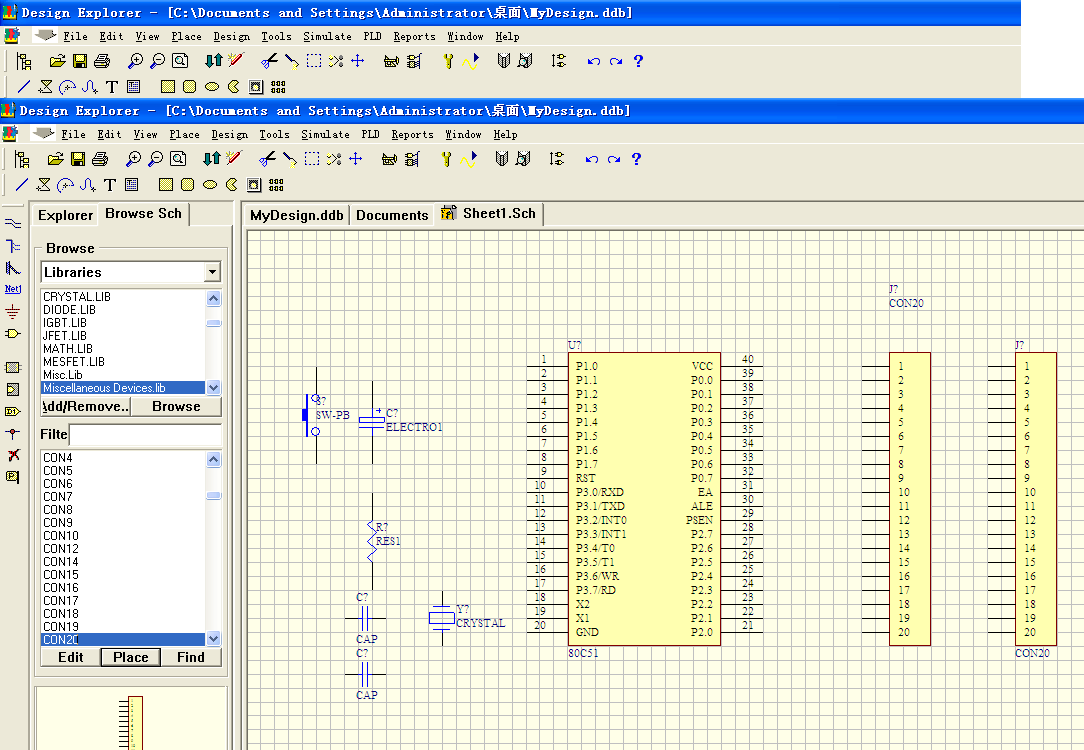The image size is (1084, 750).
Task: Select CON12 in the component list
Action: (x=61, y=549)
